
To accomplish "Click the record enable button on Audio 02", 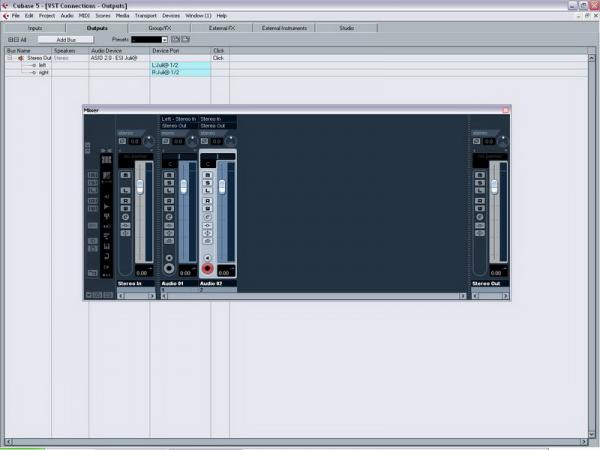I will (x=208, y=268).
